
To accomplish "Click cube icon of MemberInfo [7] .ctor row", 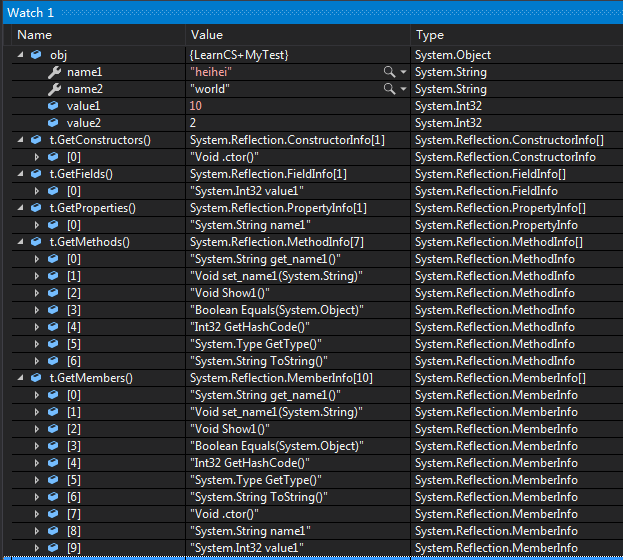I will tap(53, 513).
